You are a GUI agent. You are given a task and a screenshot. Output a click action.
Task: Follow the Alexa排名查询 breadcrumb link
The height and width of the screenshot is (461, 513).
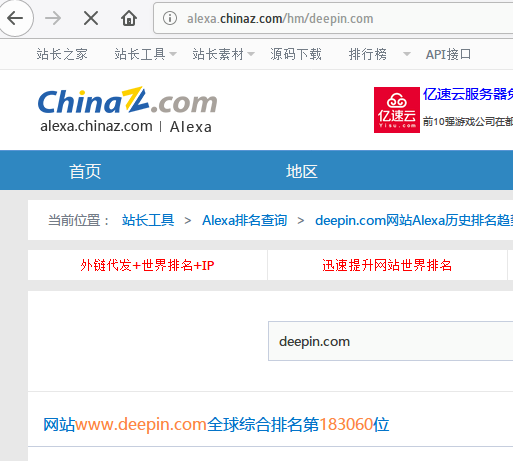(x=245, y=220)
